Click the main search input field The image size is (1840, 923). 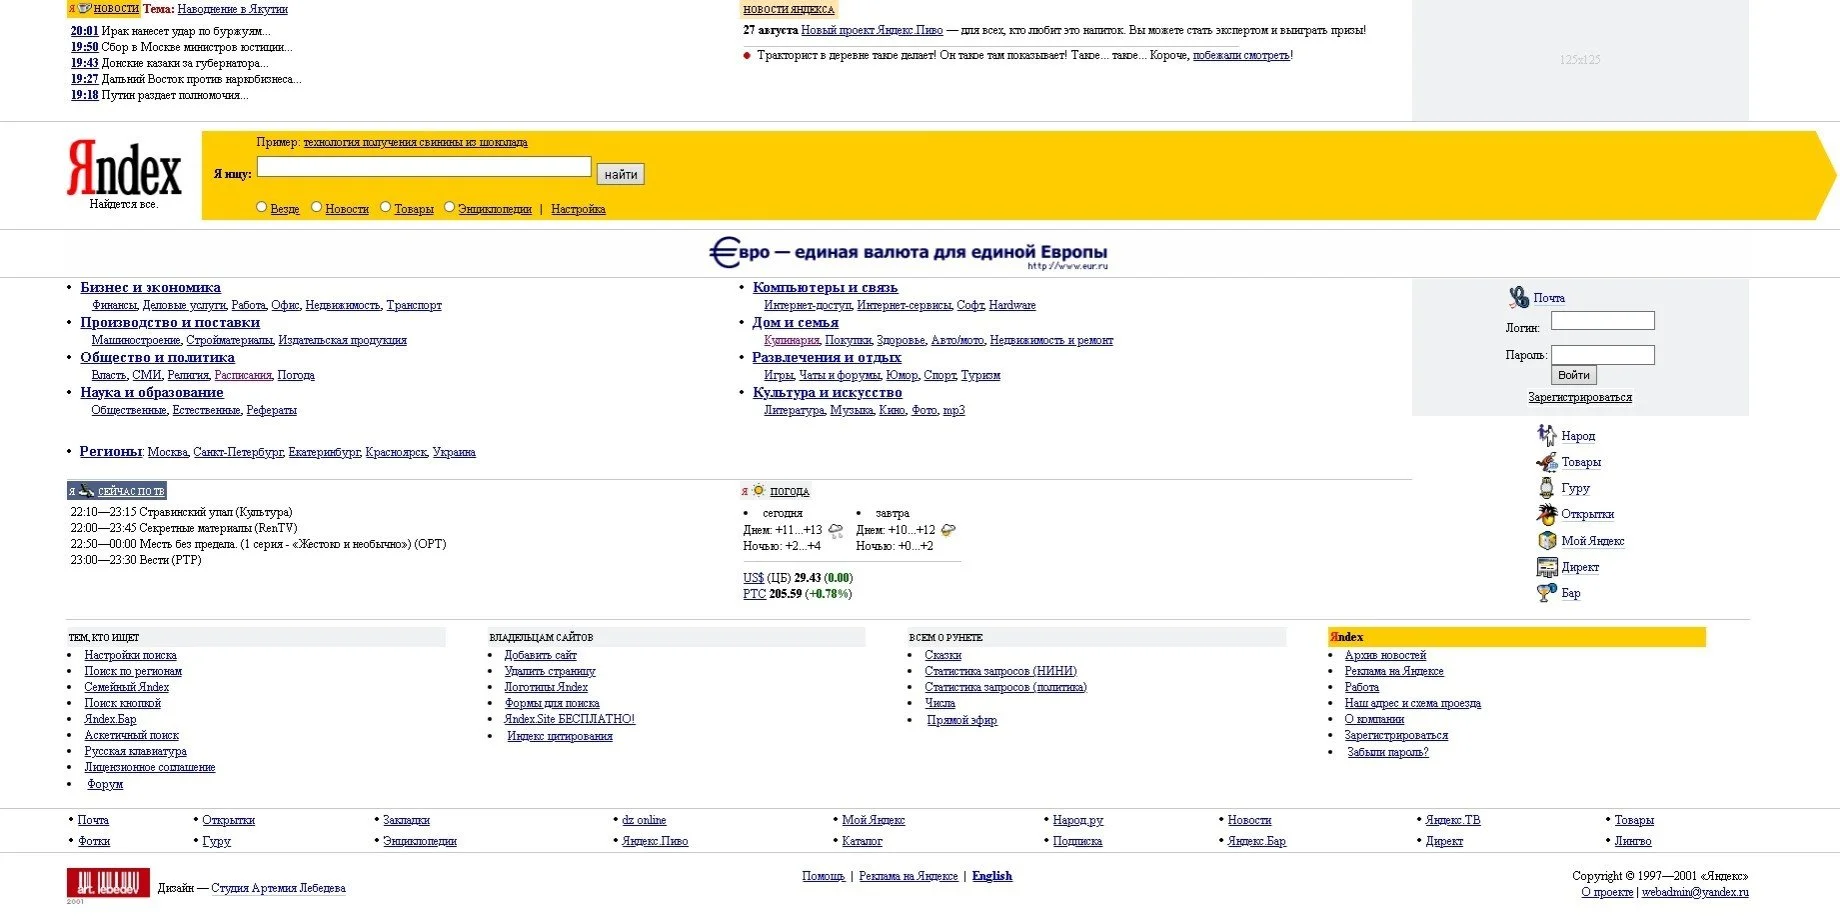424,167
